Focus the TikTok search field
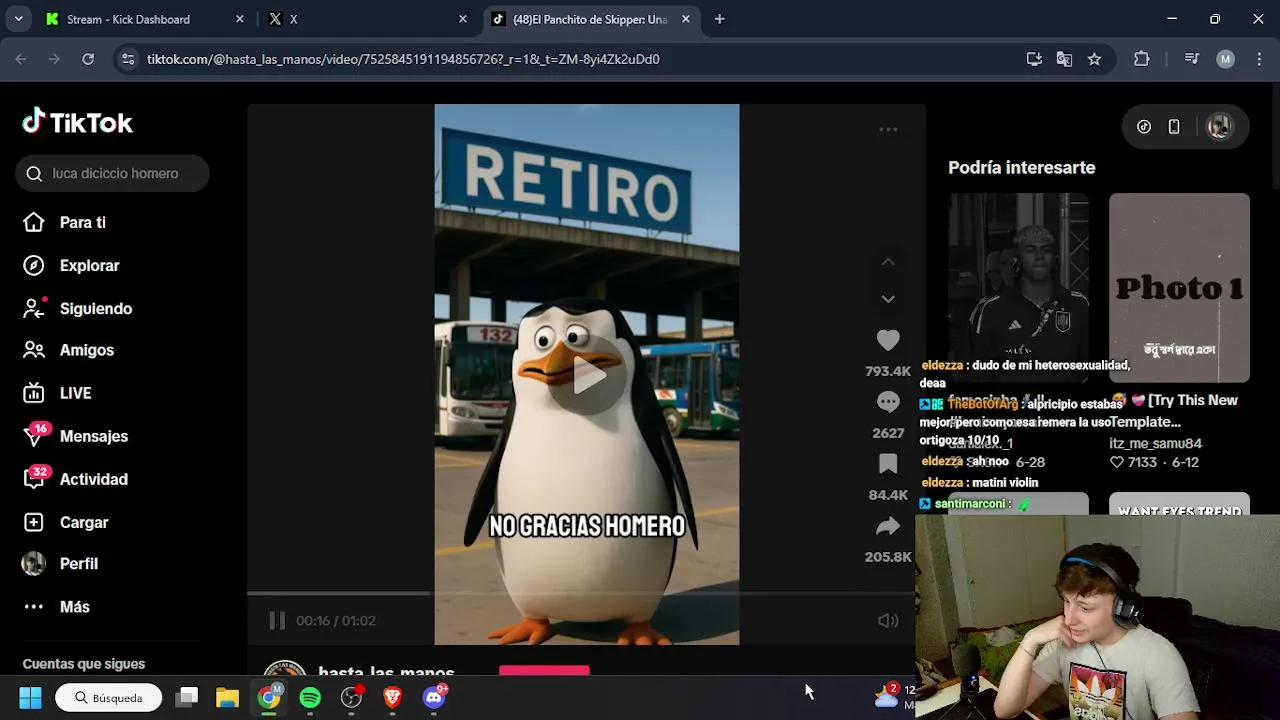Image resolution: width=1280 pixels, height=720 pixels. pyautogui.click(x=112, y=173)
